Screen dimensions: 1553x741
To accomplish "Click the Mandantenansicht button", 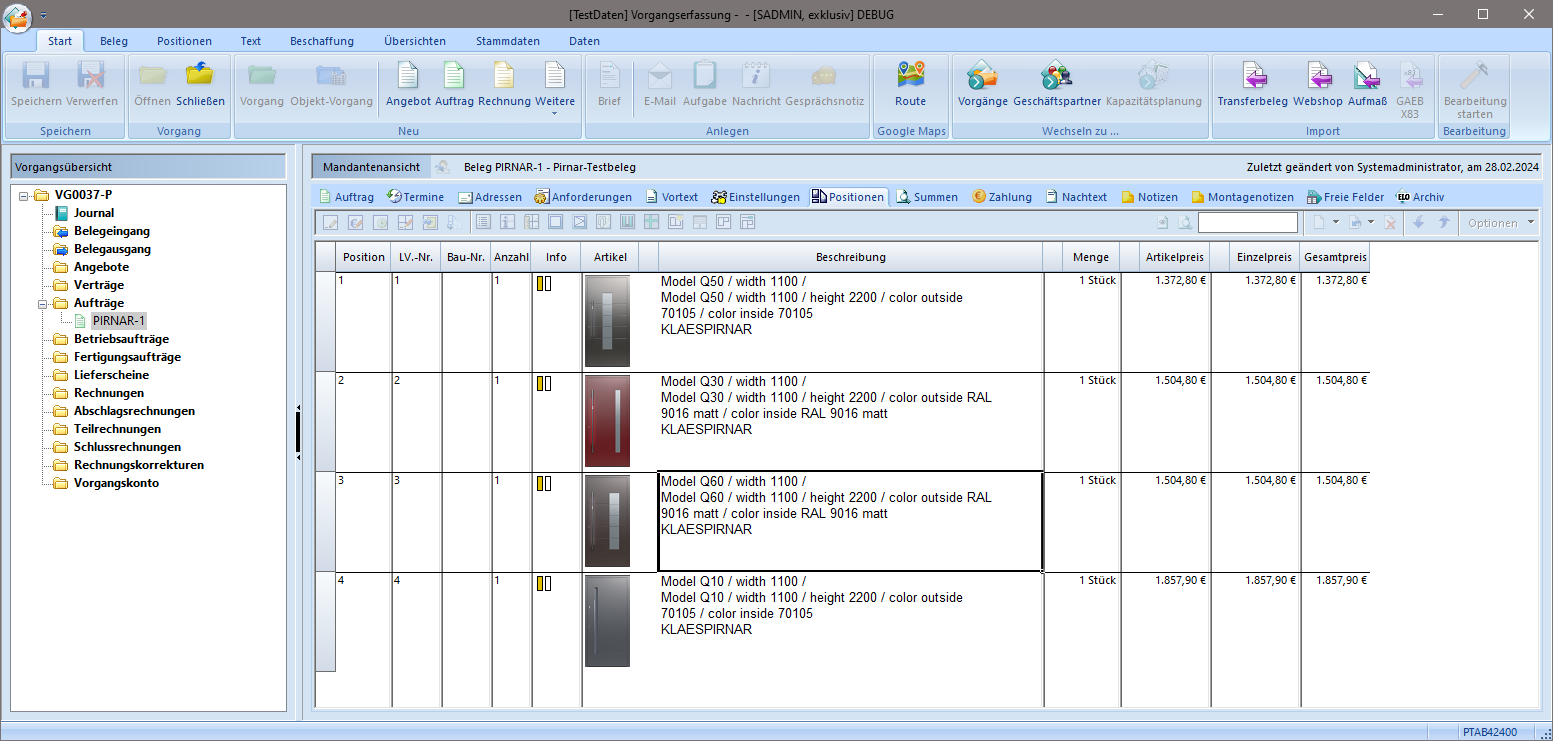I will pos(371,167).
